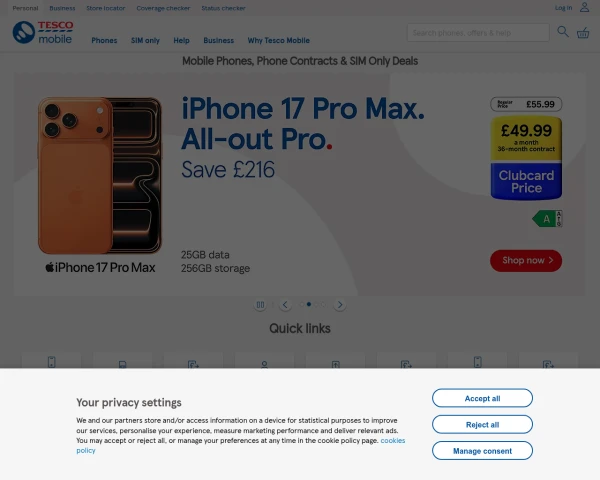Accept all cookies
Screen dimensions: 600x480
tap(482, 398)
